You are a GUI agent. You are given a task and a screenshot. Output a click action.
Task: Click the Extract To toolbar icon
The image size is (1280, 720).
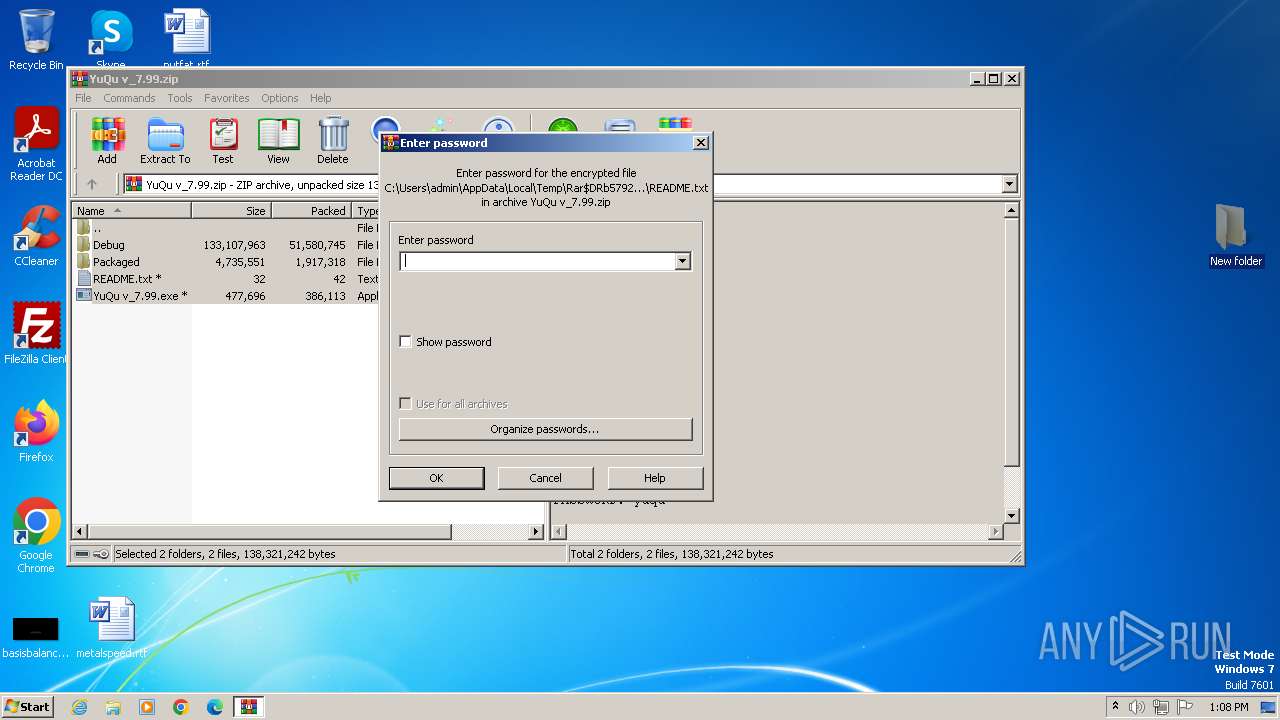click(165, 140)
